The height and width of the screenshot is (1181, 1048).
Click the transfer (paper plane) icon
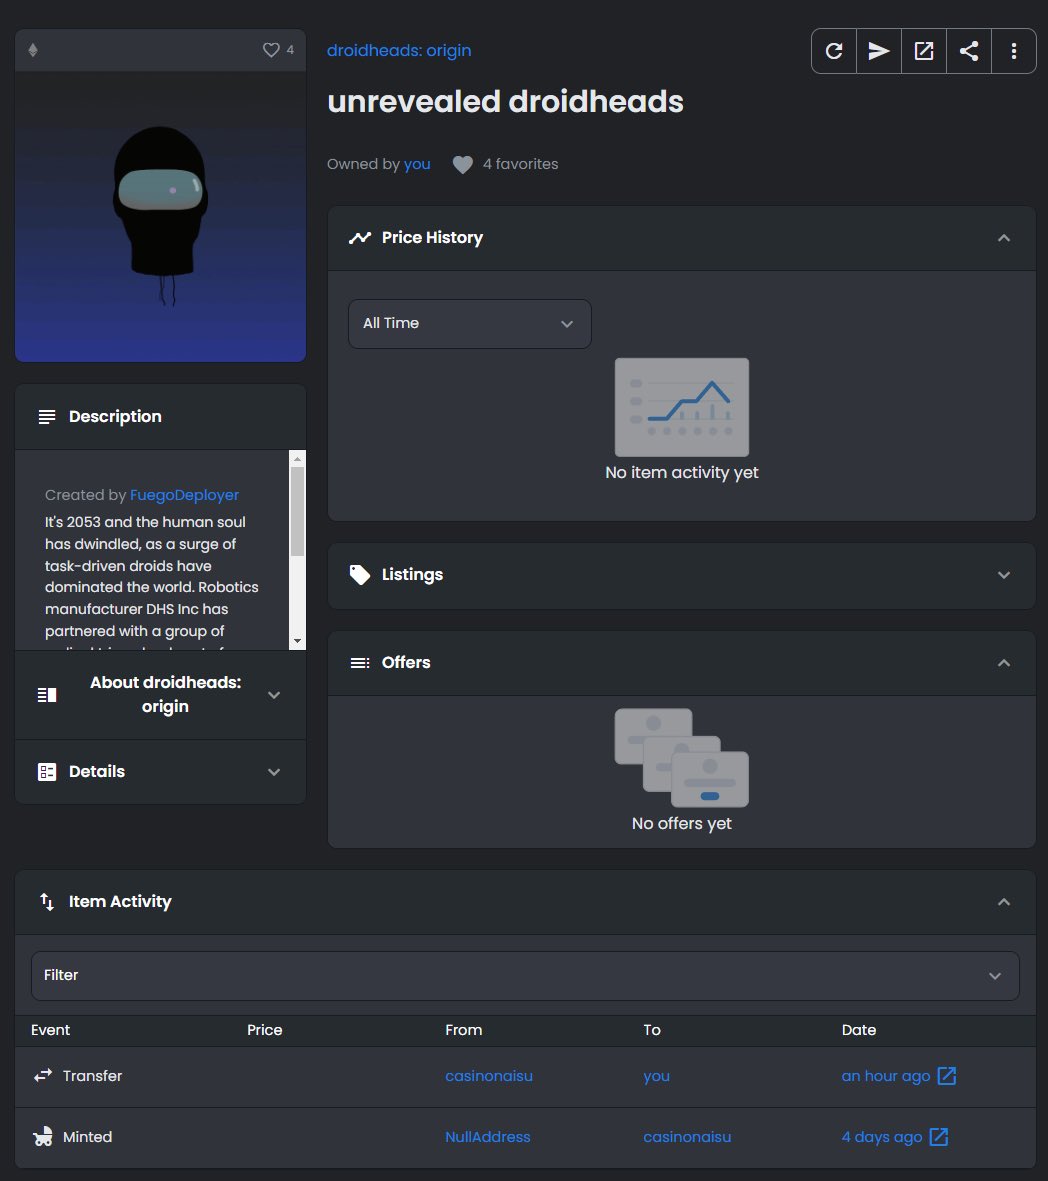pos(878,50)
